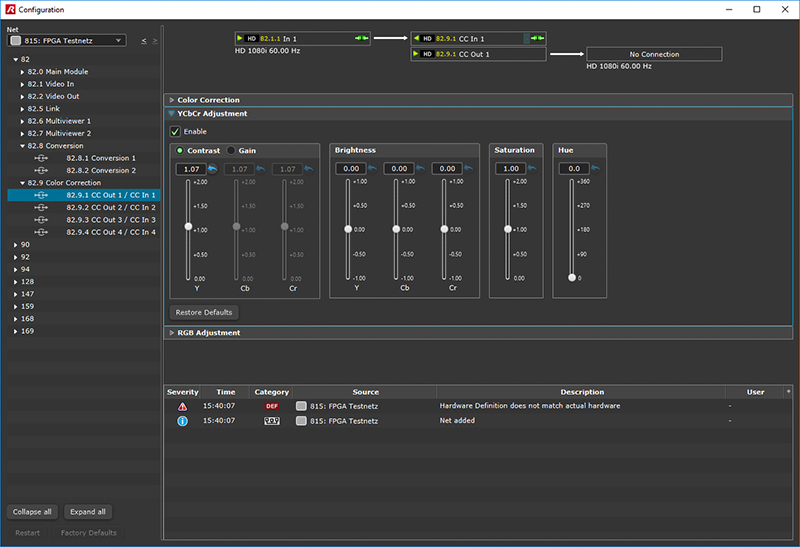
Task: Click the Saturation slider handle
Action: point(508,229)
